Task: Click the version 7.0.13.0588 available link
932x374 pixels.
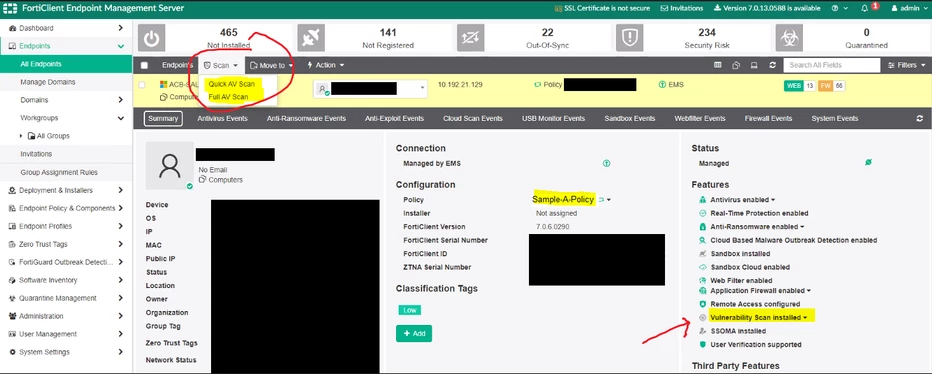Action: (x=767, y=8)
